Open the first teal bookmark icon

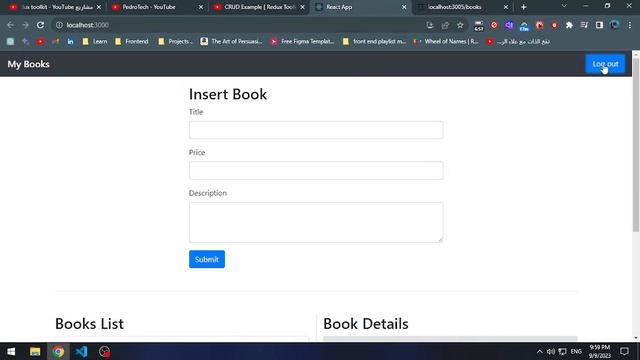coord(10,41)
